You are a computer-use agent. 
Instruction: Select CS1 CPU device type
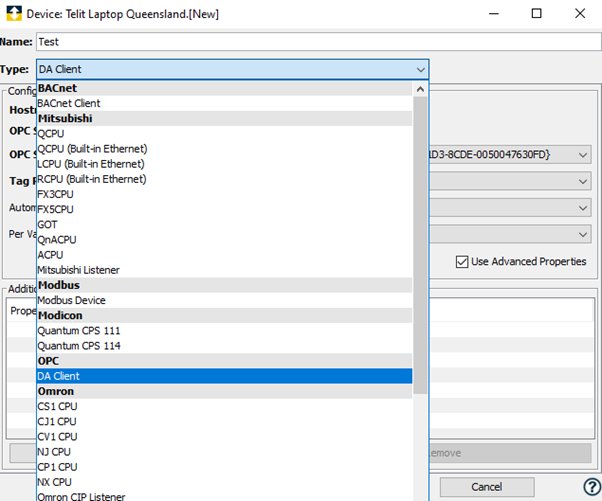coord(225,407)
